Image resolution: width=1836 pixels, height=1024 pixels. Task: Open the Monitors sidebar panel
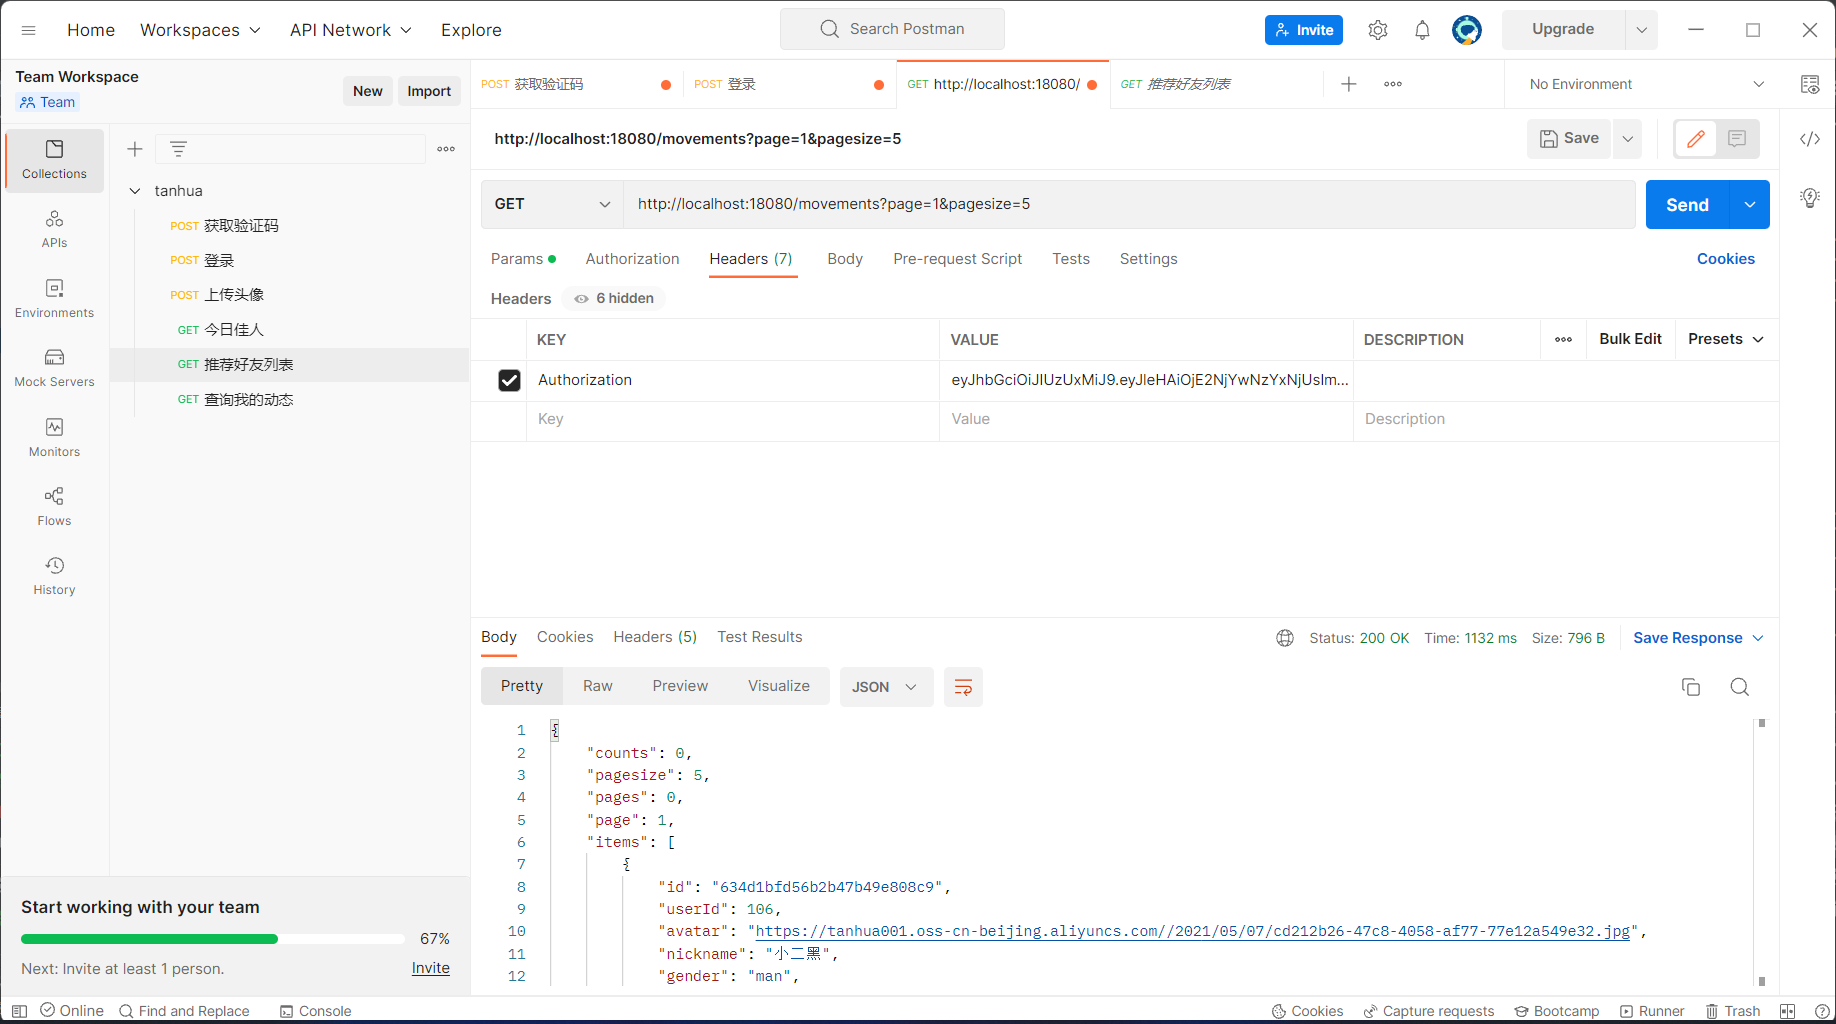[x=54, y=438]
